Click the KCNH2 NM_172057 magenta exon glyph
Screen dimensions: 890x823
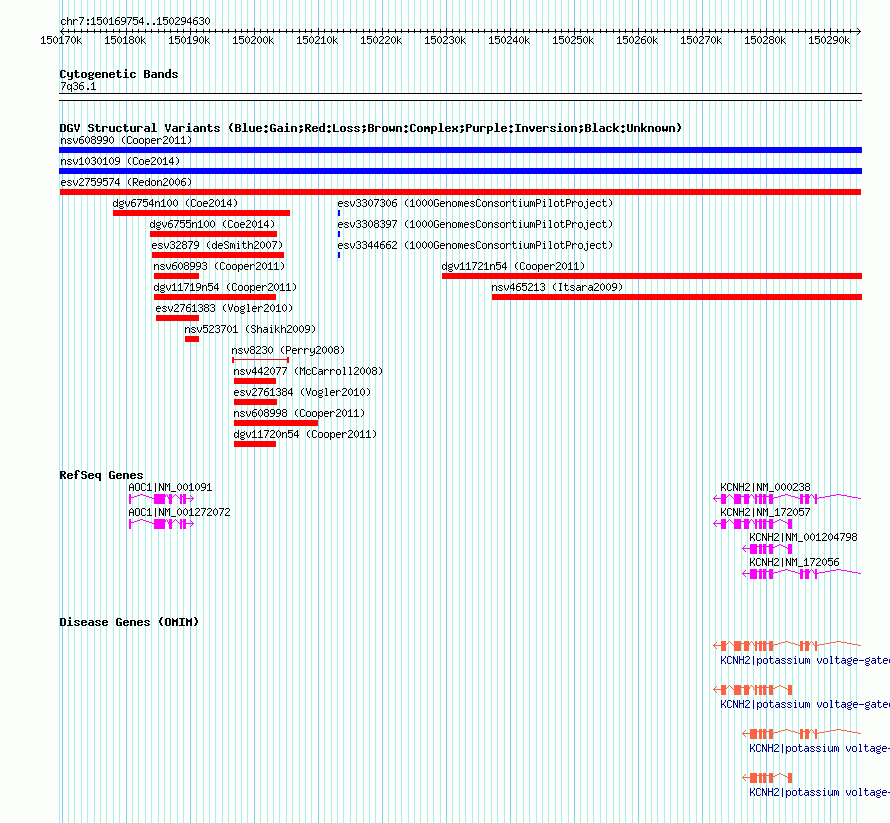pos(753,524)
